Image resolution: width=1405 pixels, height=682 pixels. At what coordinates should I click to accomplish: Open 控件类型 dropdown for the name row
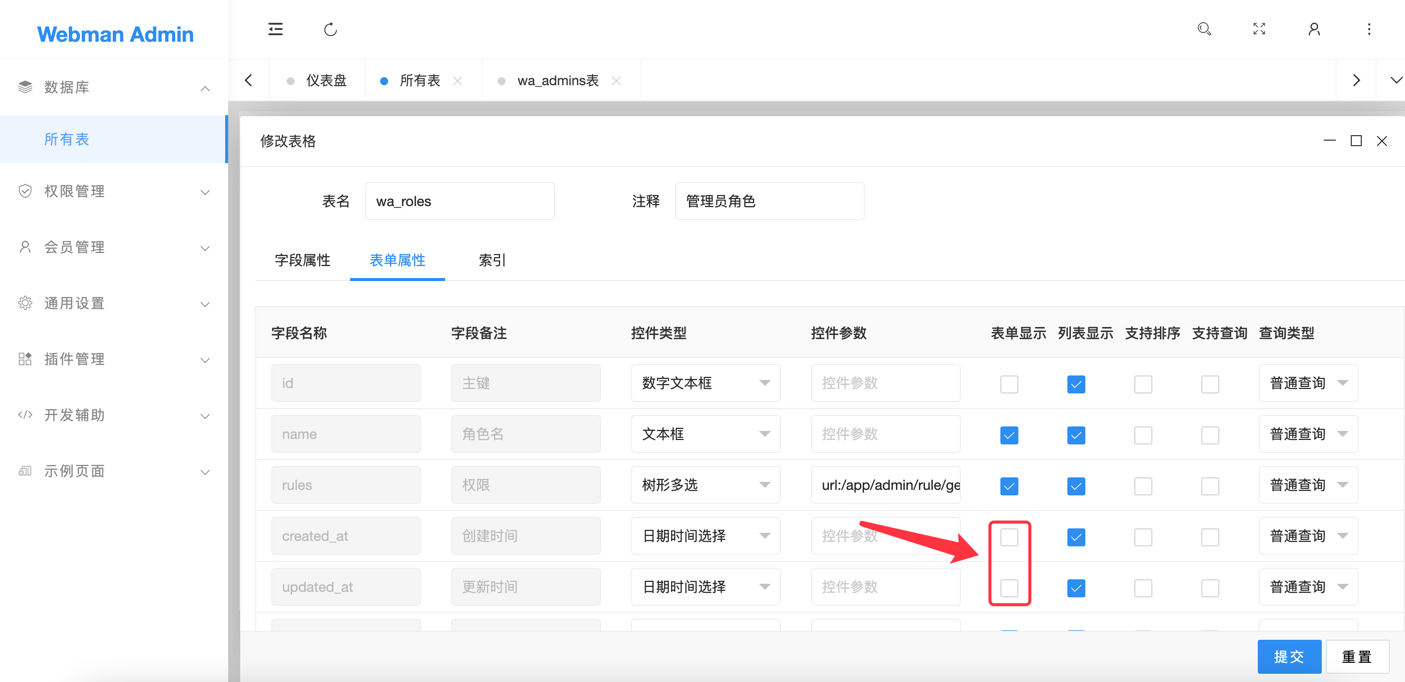point(706,434)
